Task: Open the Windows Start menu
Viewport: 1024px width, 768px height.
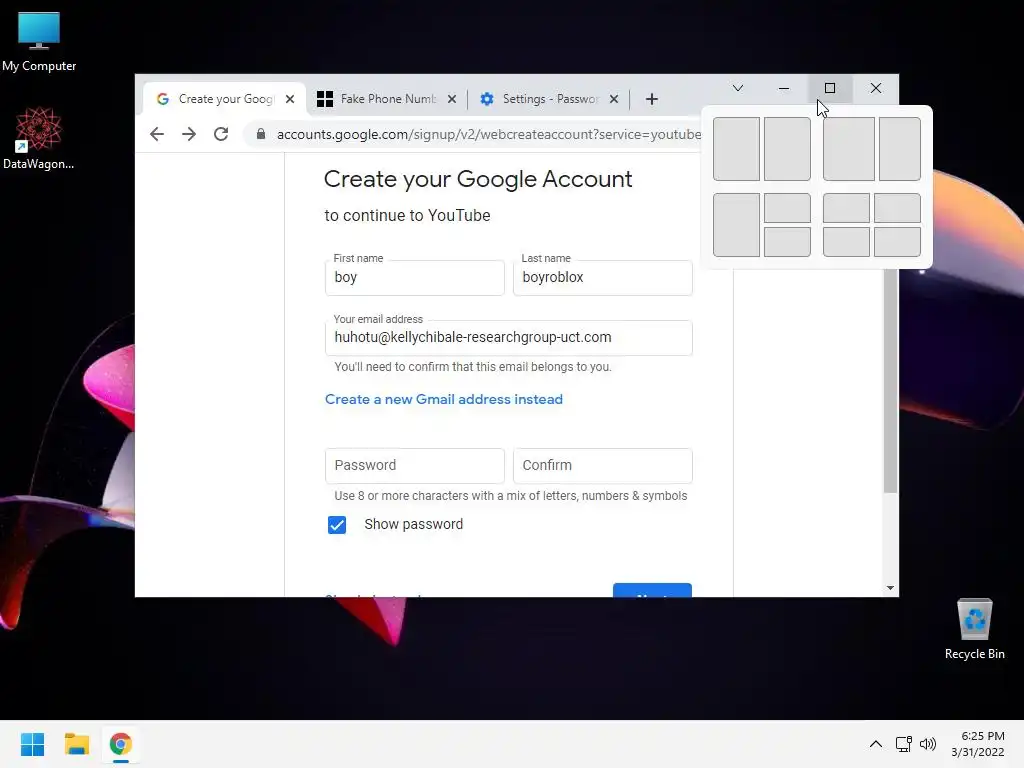Action: [32, 744]
